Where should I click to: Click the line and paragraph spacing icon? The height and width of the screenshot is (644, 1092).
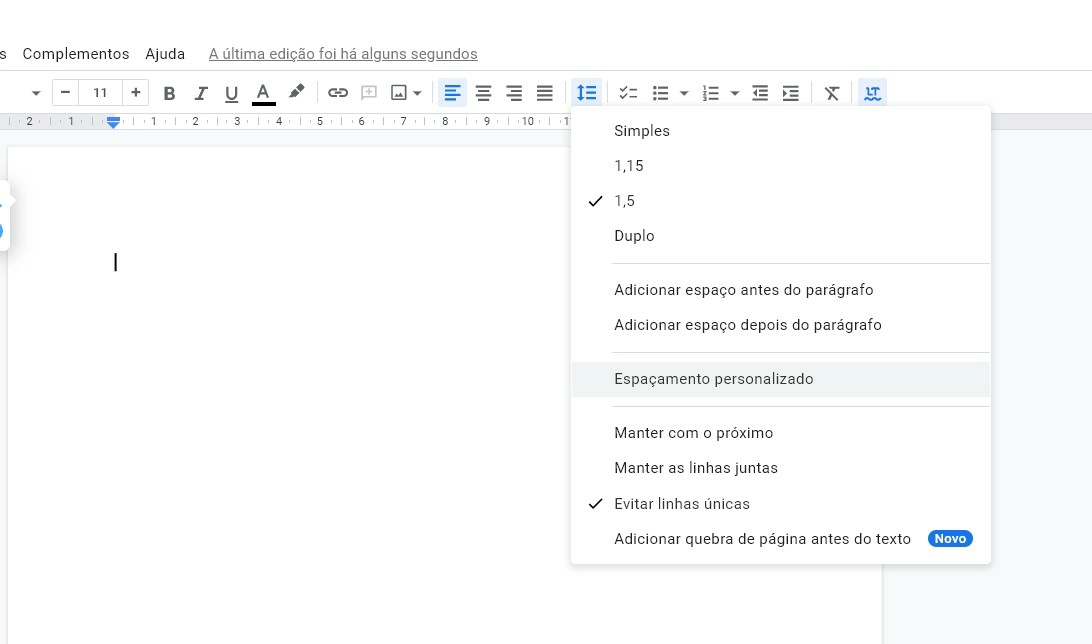(586, 93)
